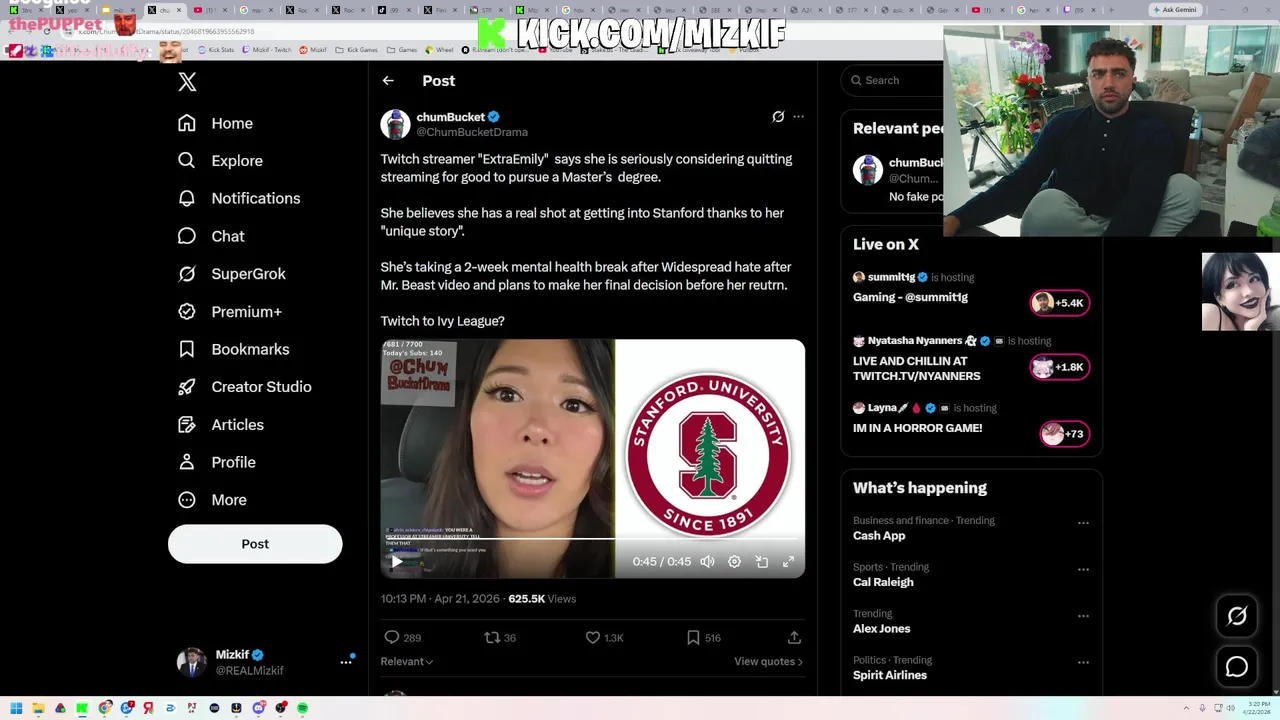
Task: Open chumBucket profile avatar on post
Action: click(x=395, y=124)
